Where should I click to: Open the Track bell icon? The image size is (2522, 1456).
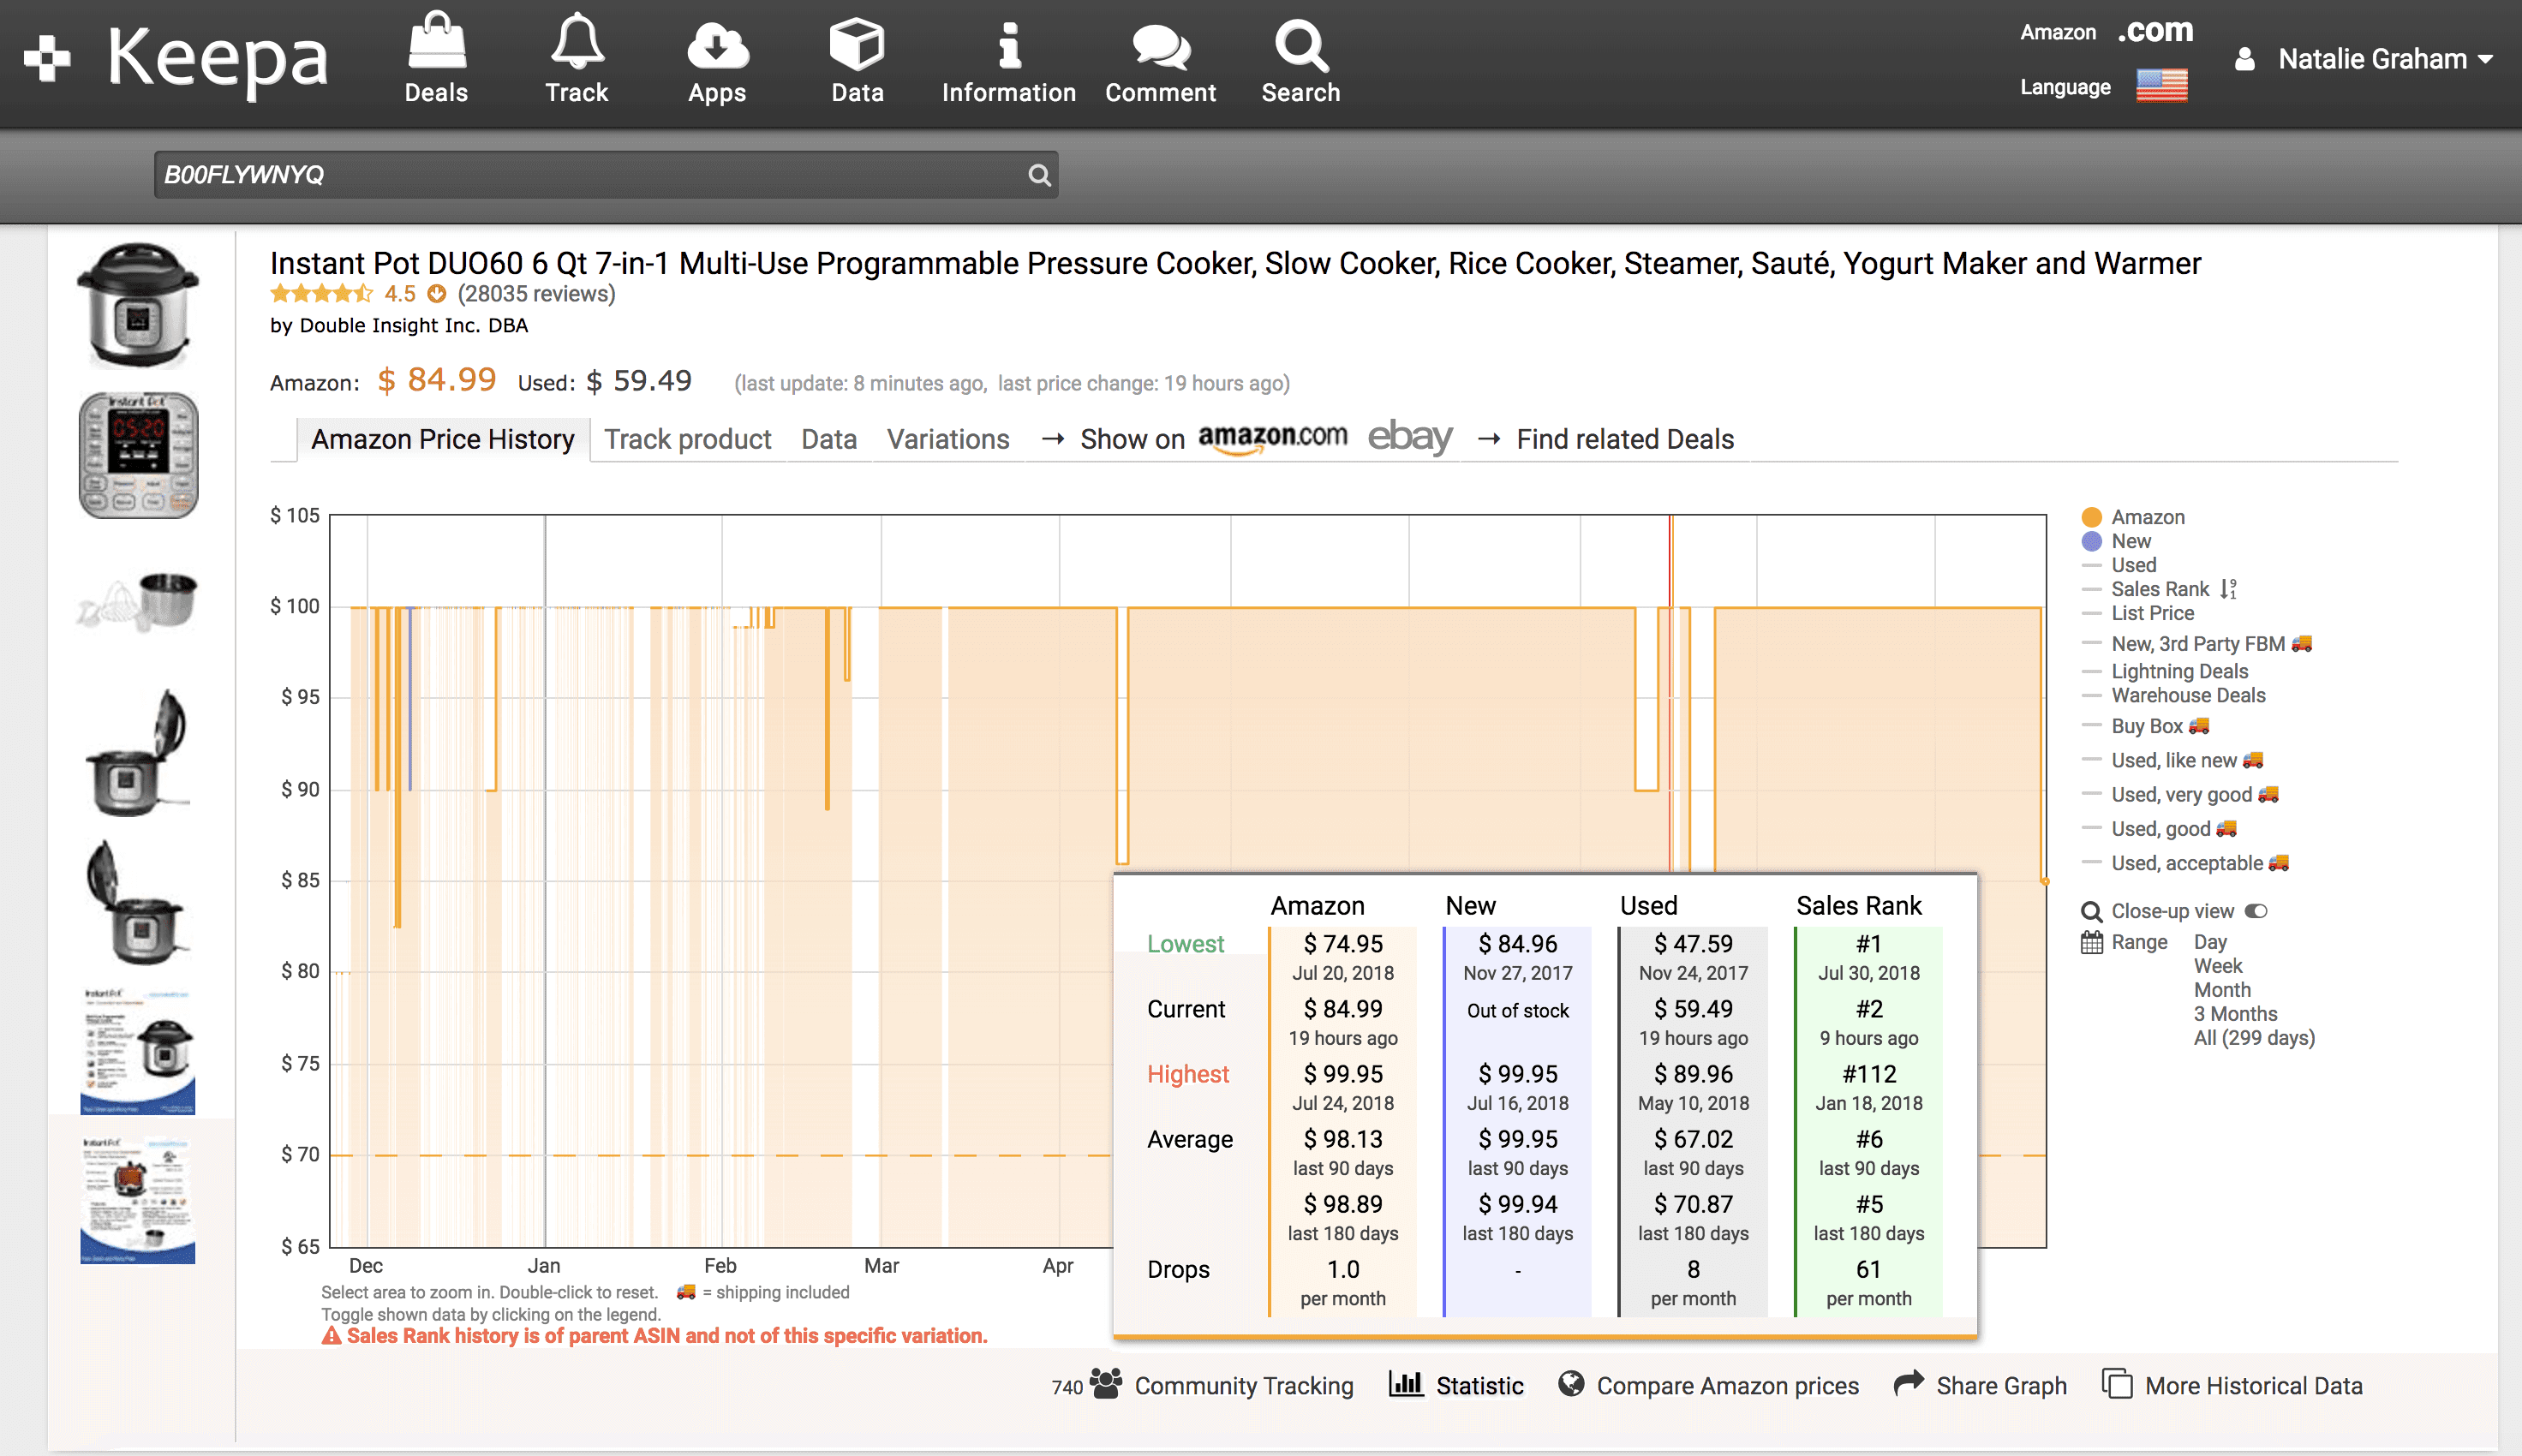pos(577,42)
